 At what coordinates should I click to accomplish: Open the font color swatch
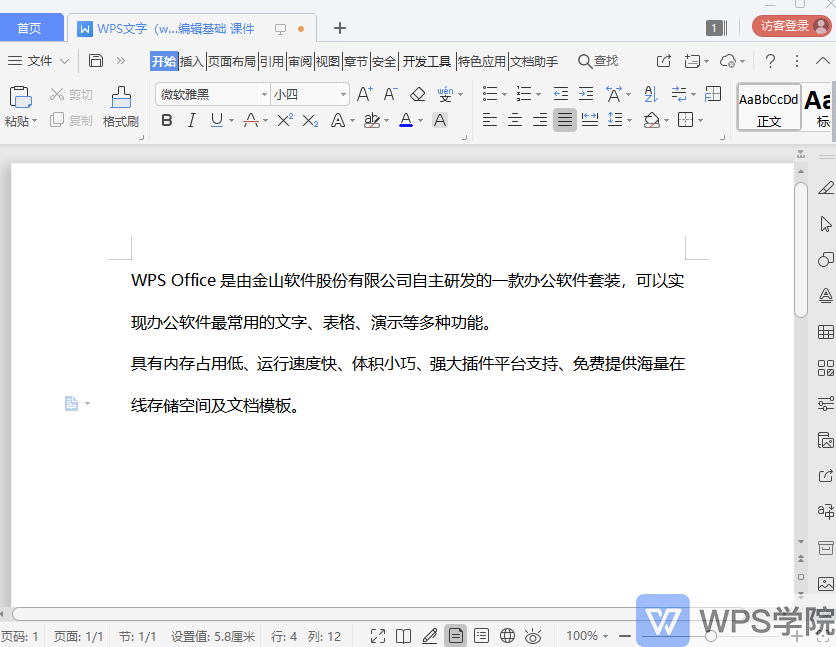click(x=404, y=121)
